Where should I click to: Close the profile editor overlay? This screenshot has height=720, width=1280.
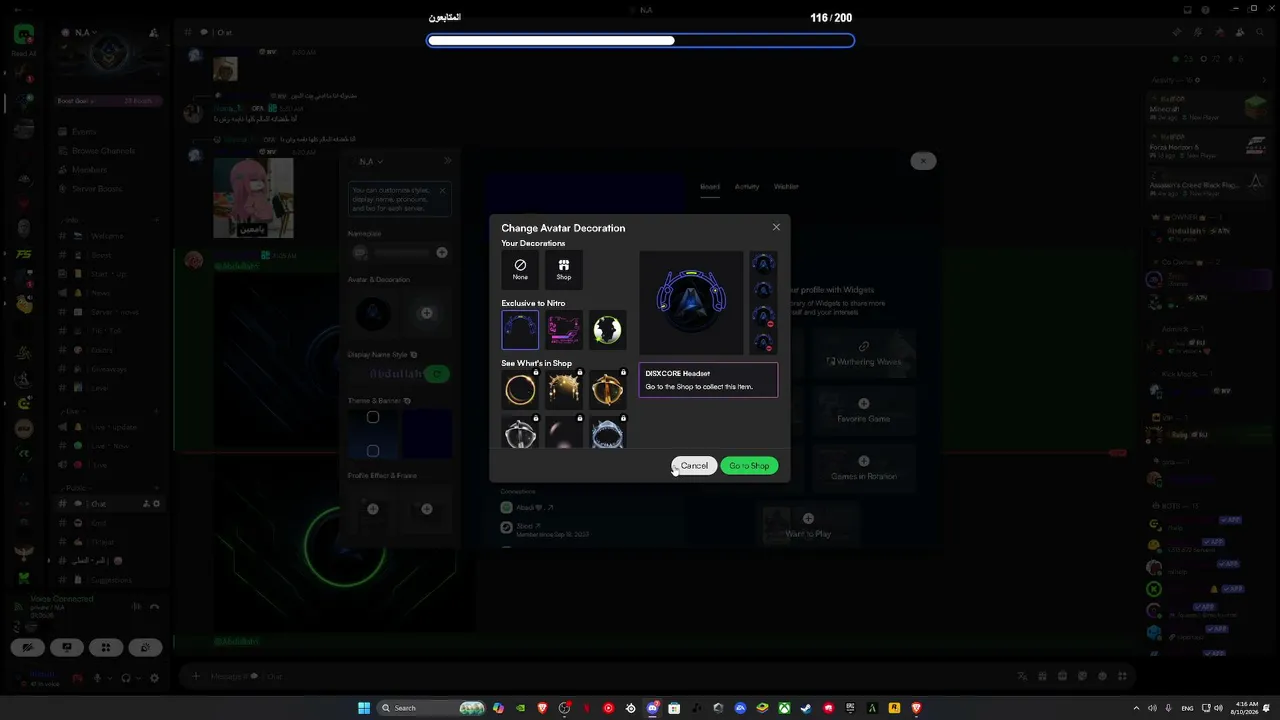pyautogui.click(x=923, y=161)
